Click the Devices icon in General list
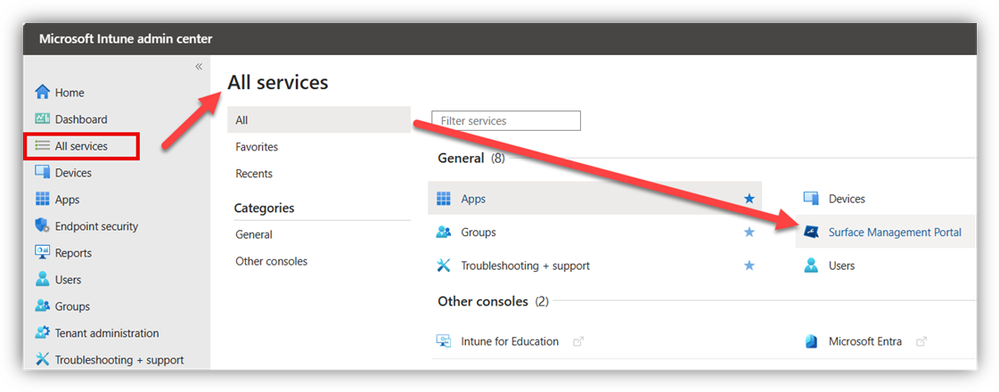Screen dimensions: 999x392 click(x=811, y=199)
